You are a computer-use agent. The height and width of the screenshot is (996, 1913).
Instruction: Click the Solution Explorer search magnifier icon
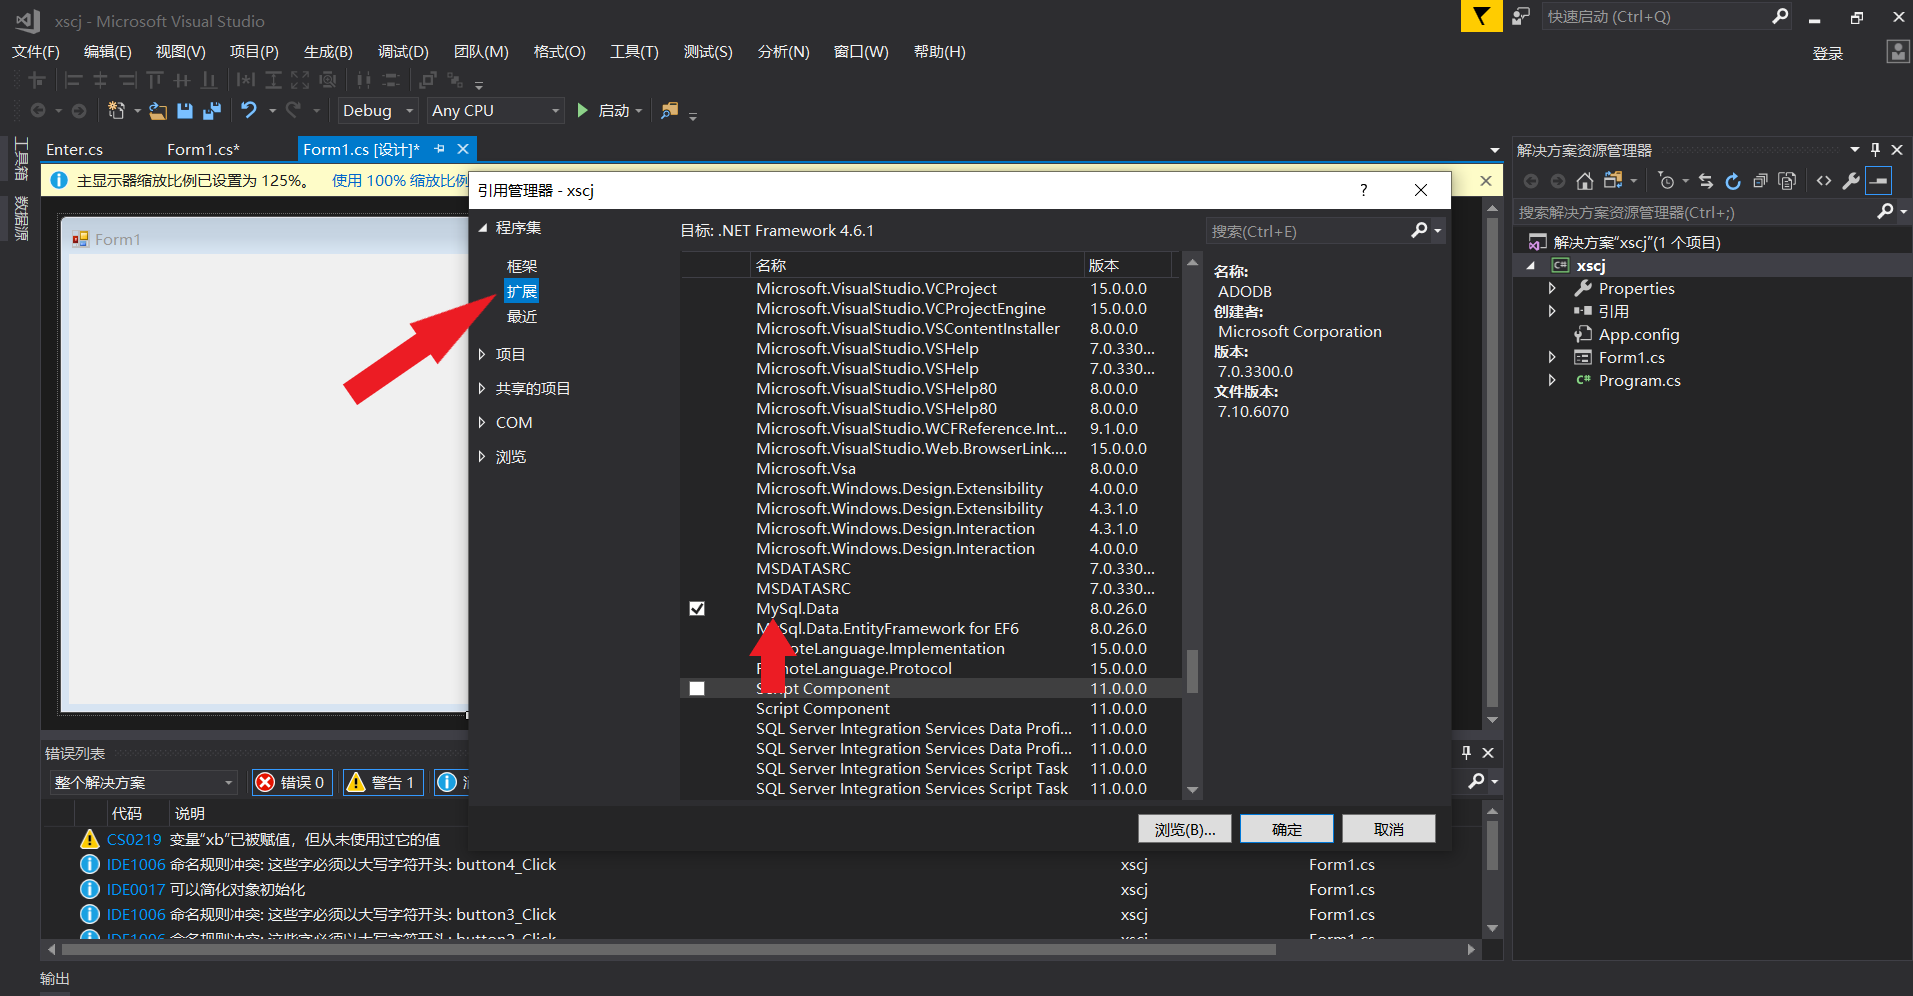(x=1885, y=212)
